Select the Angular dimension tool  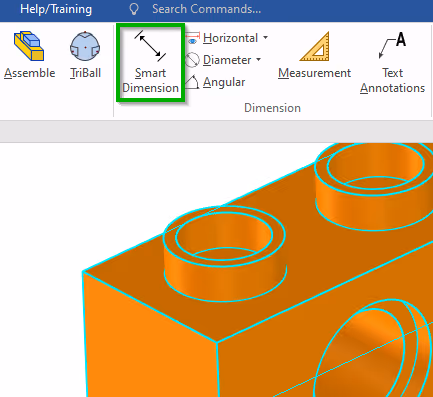coord(215,82)
